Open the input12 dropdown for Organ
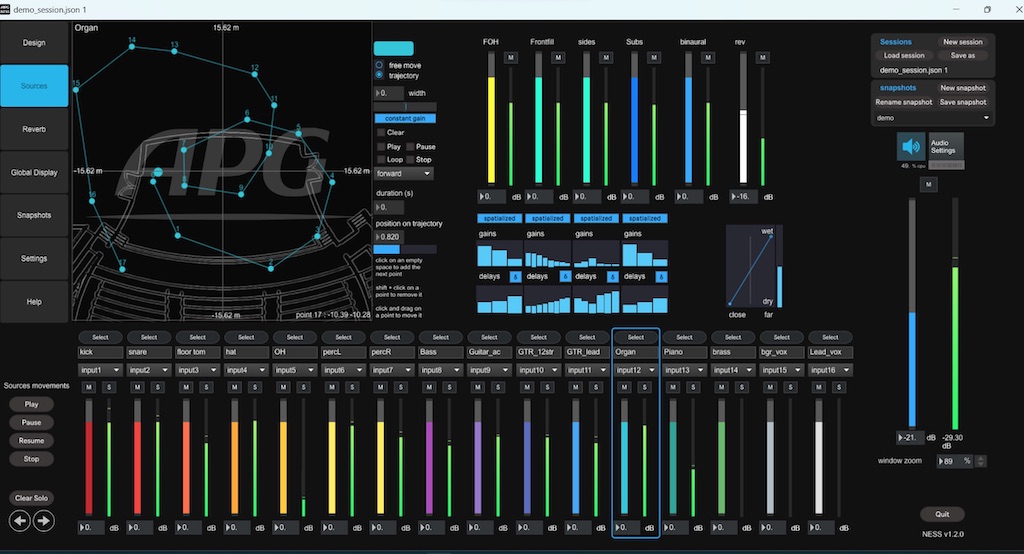1024x554 pixels. pos(635,370)
